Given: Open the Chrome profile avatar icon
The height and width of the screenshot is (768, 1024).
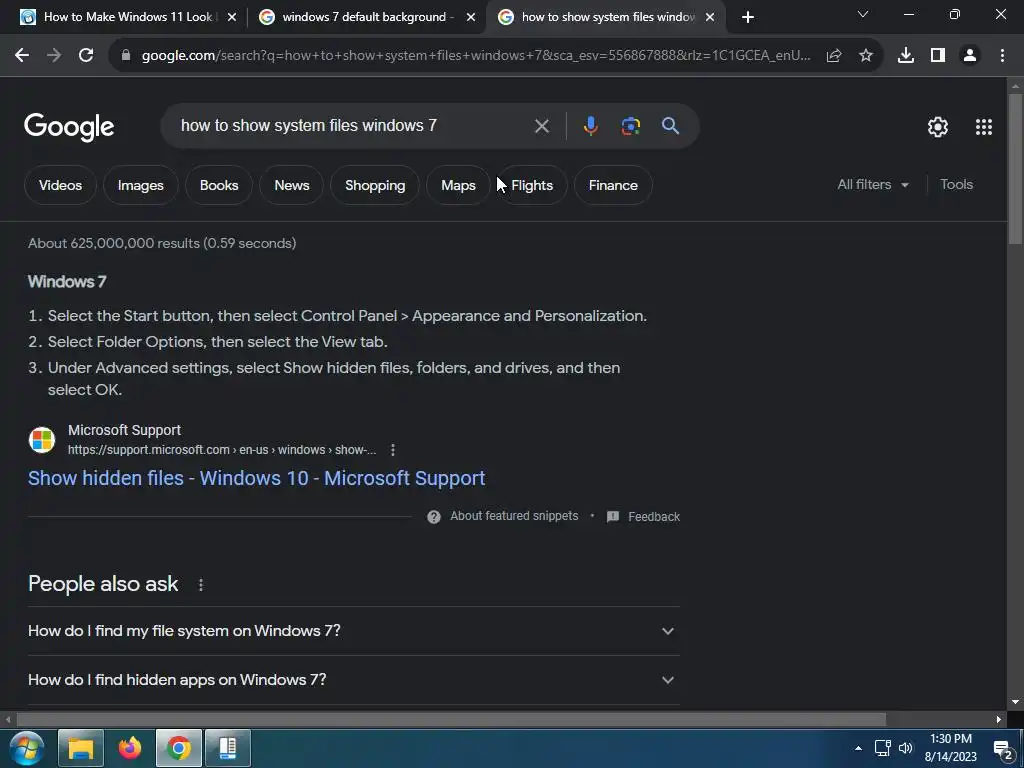Looking at the screenshot, I should tap(970, 56).
